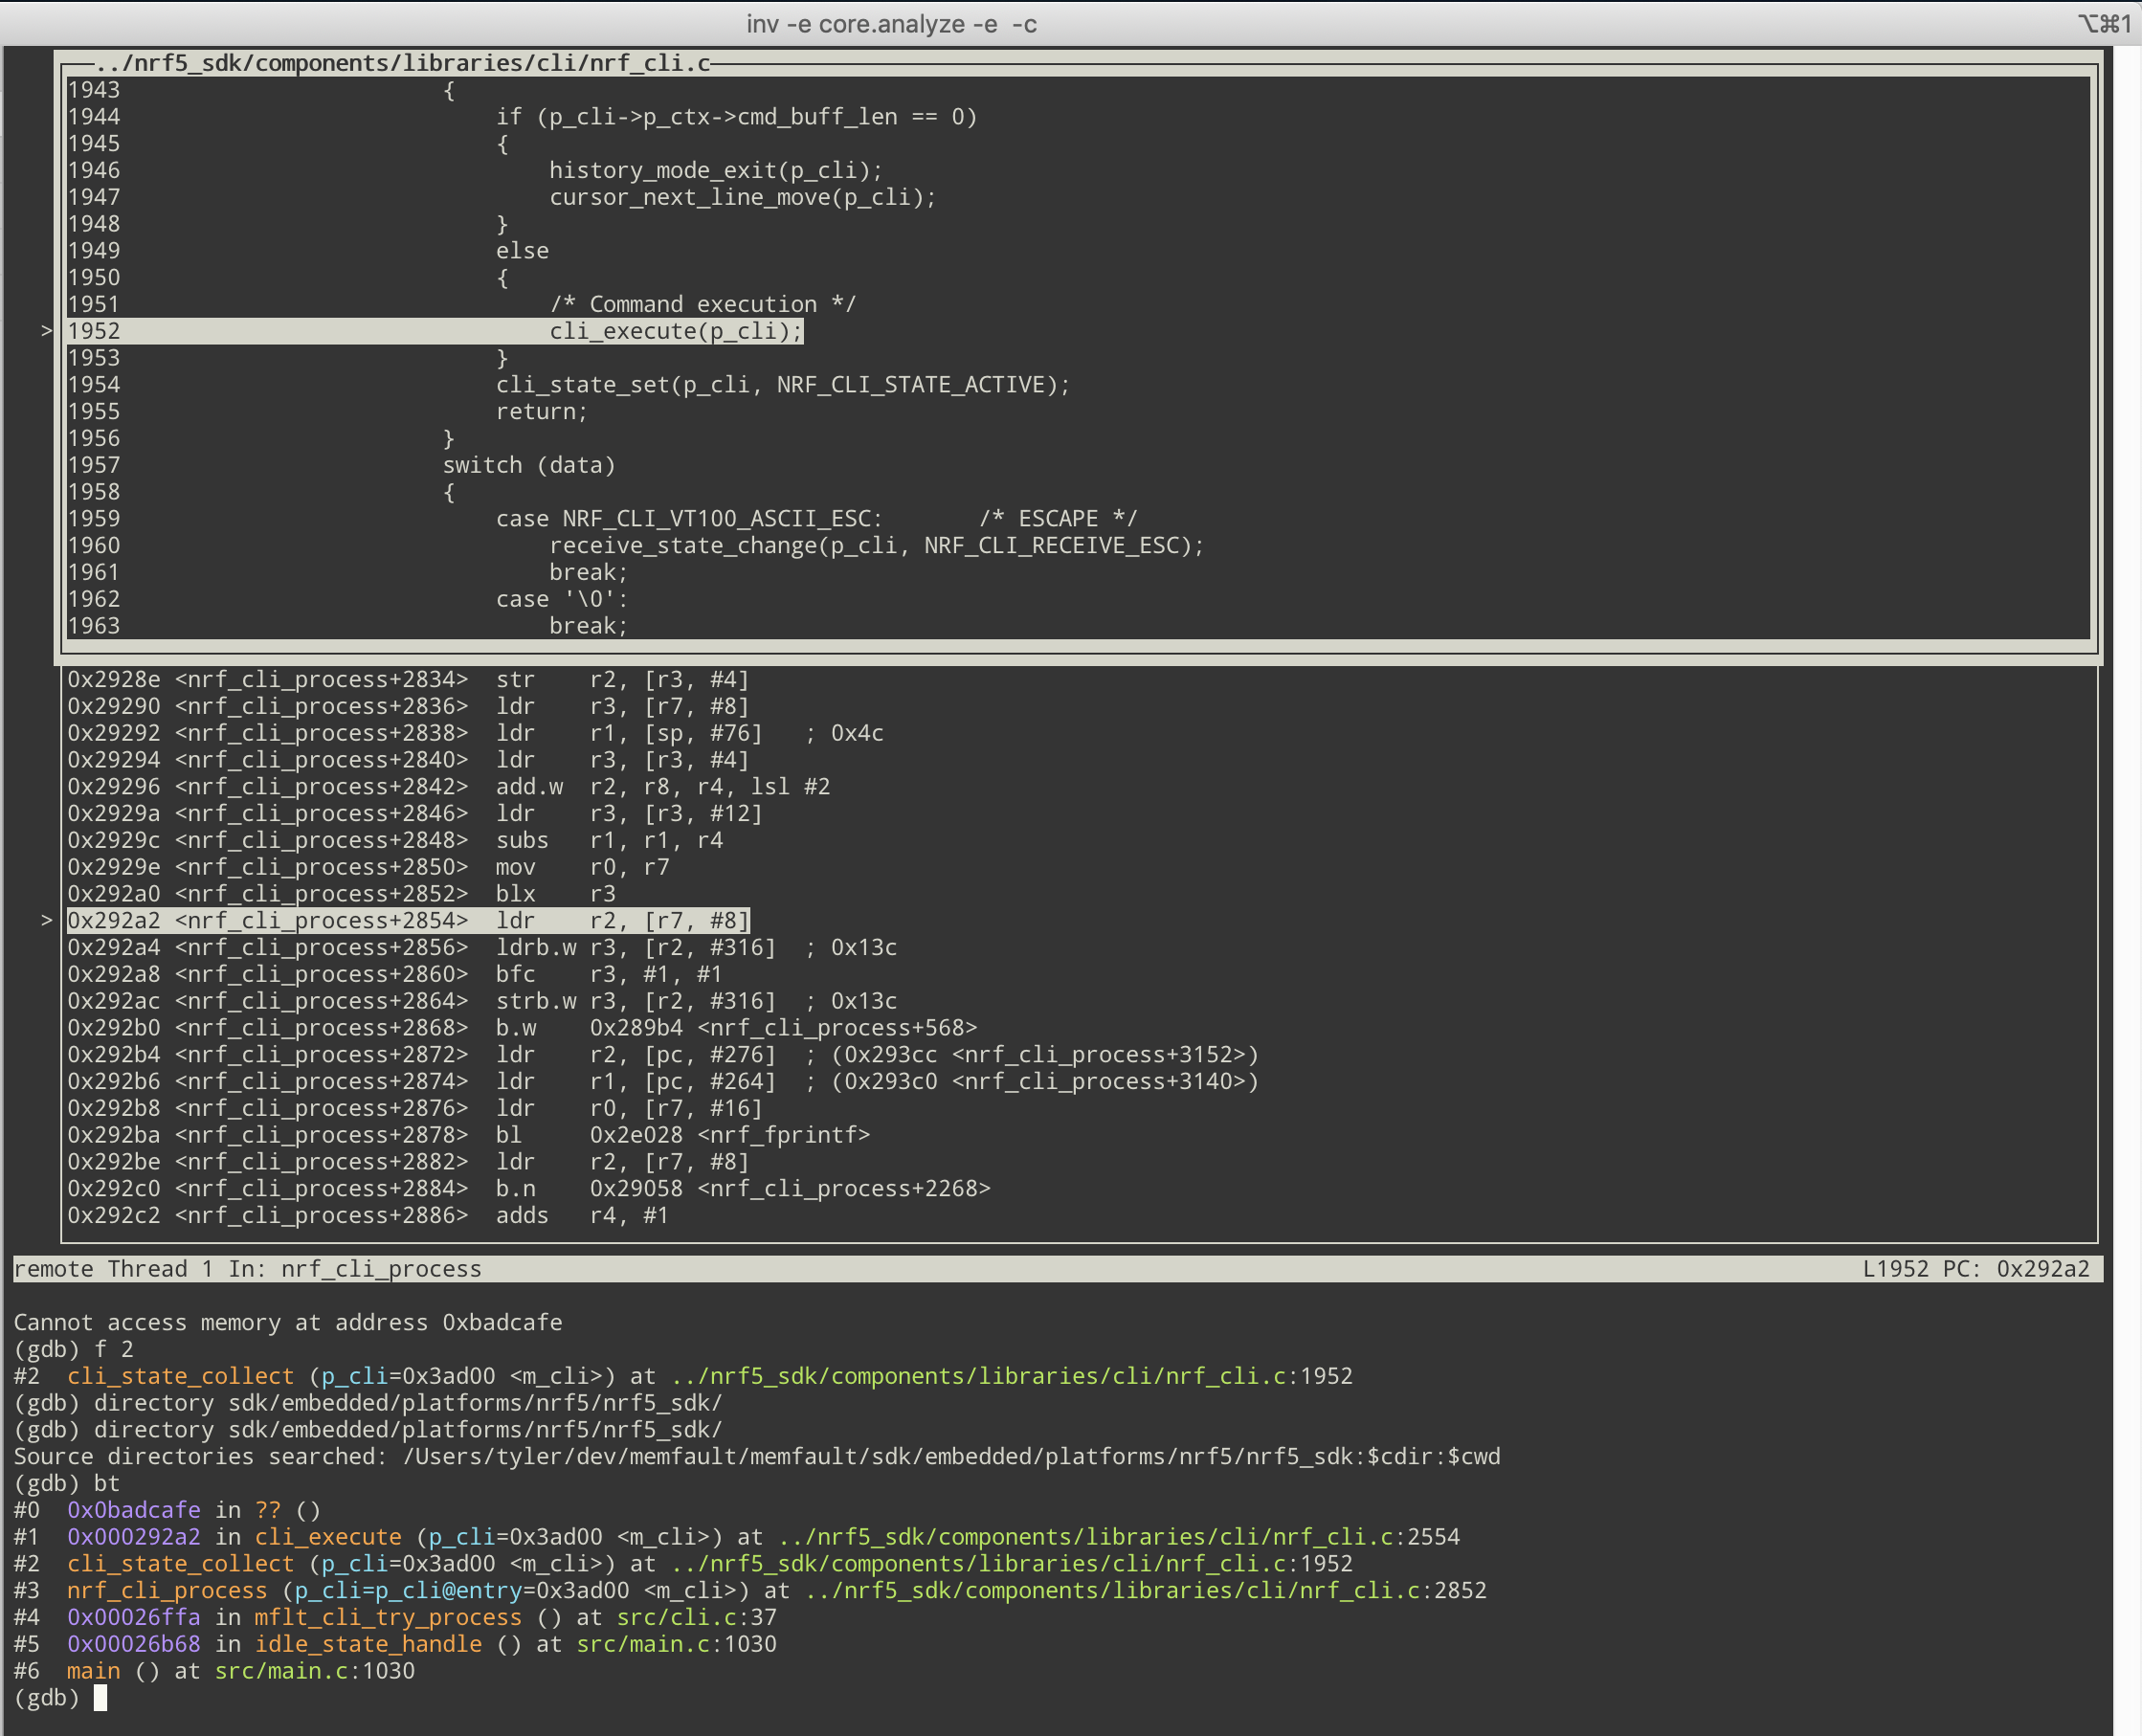Click 'L1952 PC: 0x292a2' in status bar
The height and width of the screenshot is (1736, 2142).
[x=1975, y=1269]
